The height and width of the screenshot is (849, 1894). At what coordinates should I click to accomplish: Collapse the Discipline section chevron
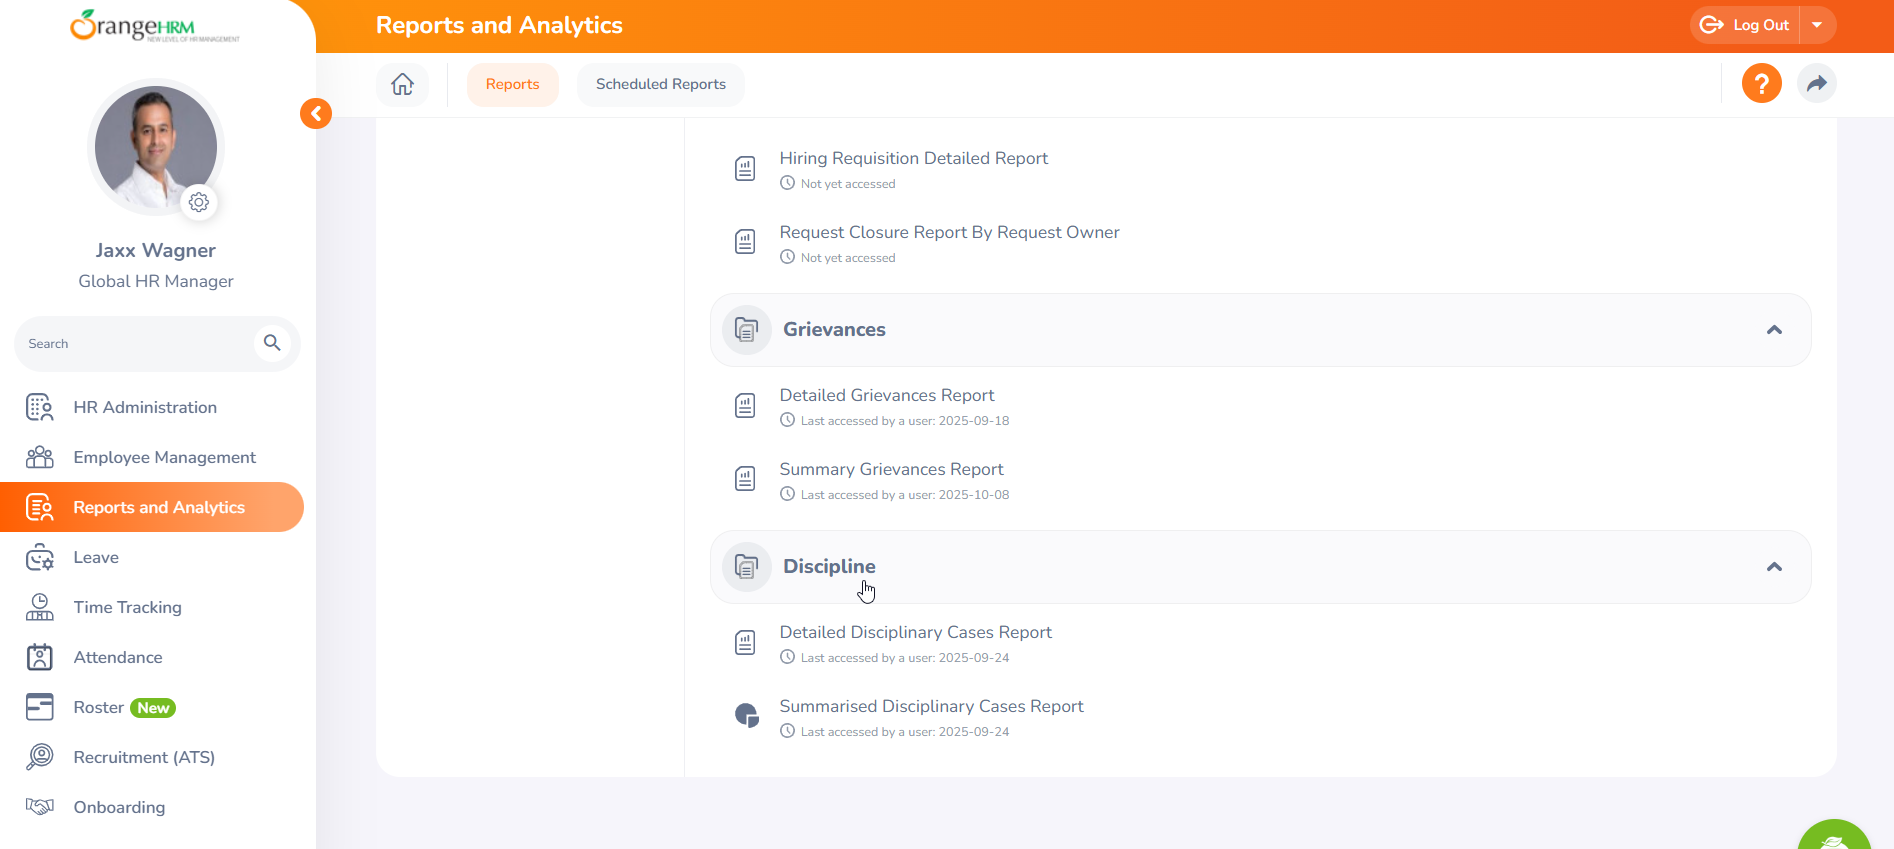1774,567
